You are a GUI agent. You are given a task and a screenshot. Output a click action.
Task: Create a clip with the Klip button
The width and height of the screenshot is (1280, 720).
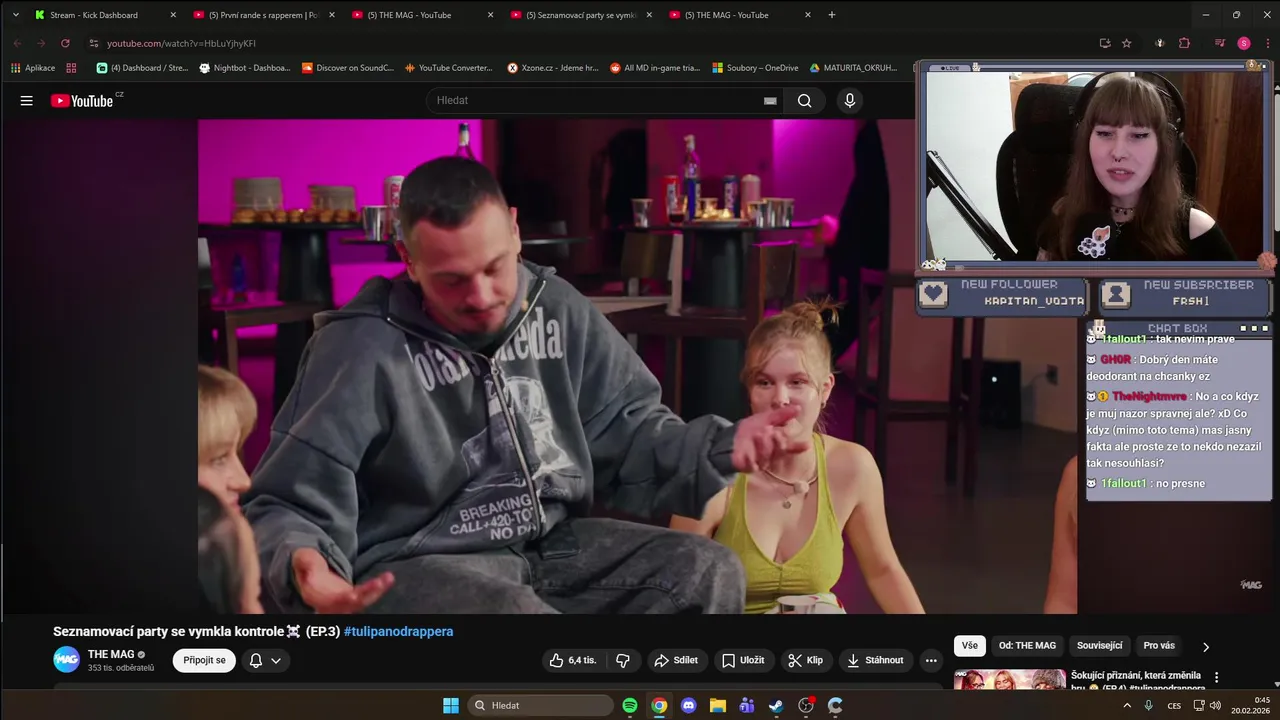[805, 660]
